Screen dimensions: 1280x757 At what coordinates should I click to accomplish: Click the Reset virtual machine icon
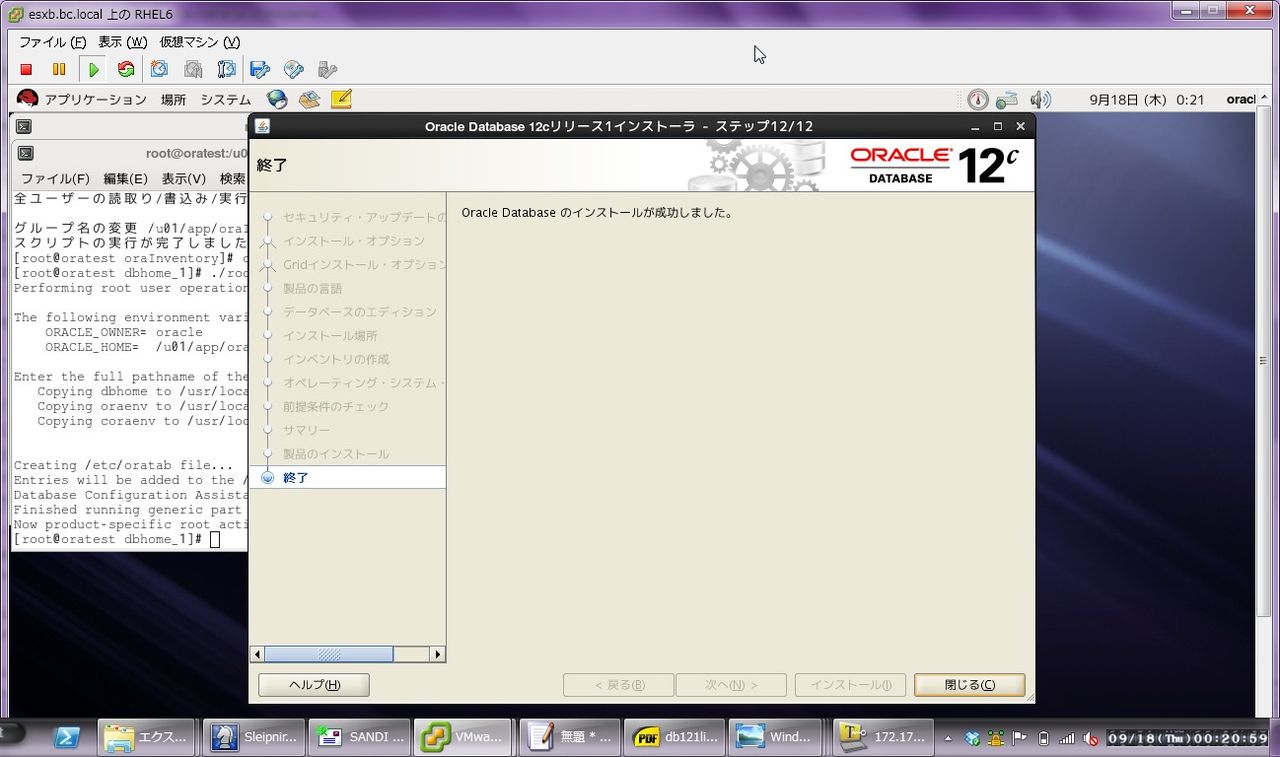126,70
